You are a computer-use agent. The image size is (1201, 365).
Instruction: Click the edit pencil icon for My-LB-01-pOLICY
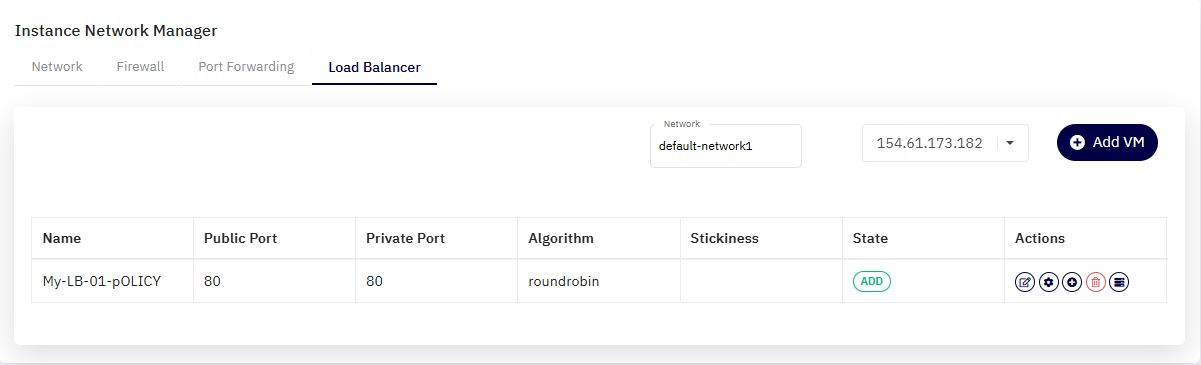(x=1024, y=282)
